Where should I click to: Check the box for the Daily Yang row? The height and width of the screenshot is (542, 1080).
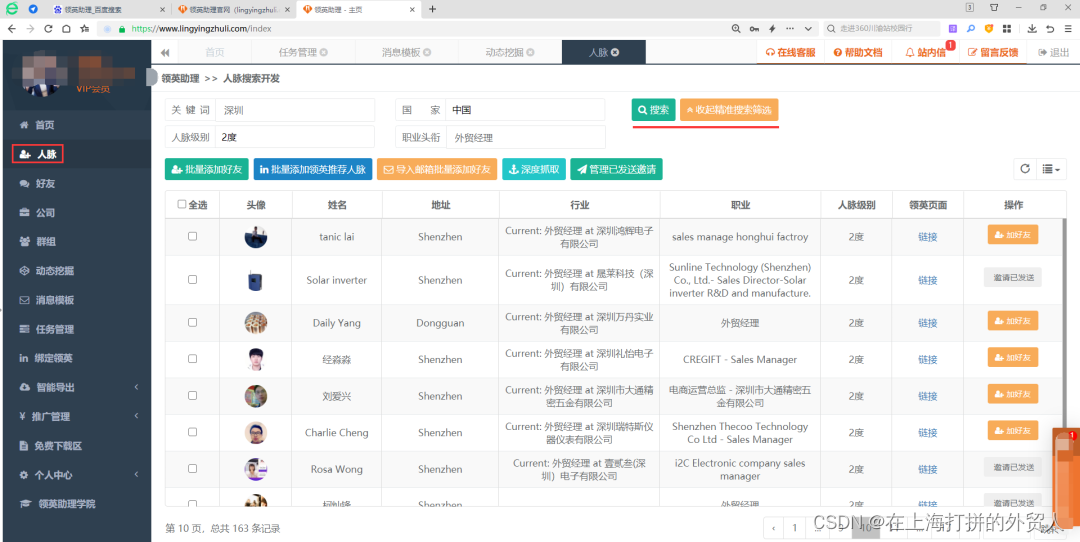[192, 322]
